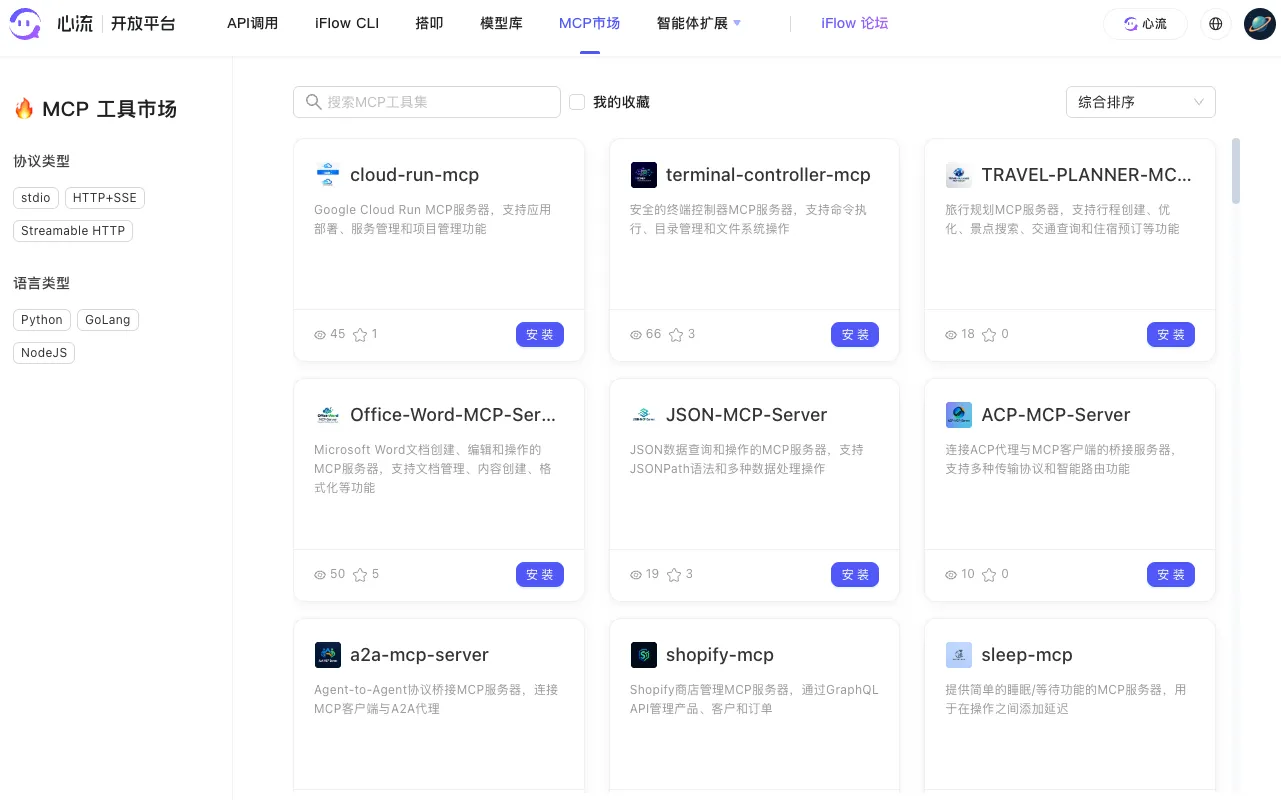Image resolution: width=1281 pixels, height=800 pixels.
Task: Click the iFlow logo in the header
Action: click(x=26, y=24)
